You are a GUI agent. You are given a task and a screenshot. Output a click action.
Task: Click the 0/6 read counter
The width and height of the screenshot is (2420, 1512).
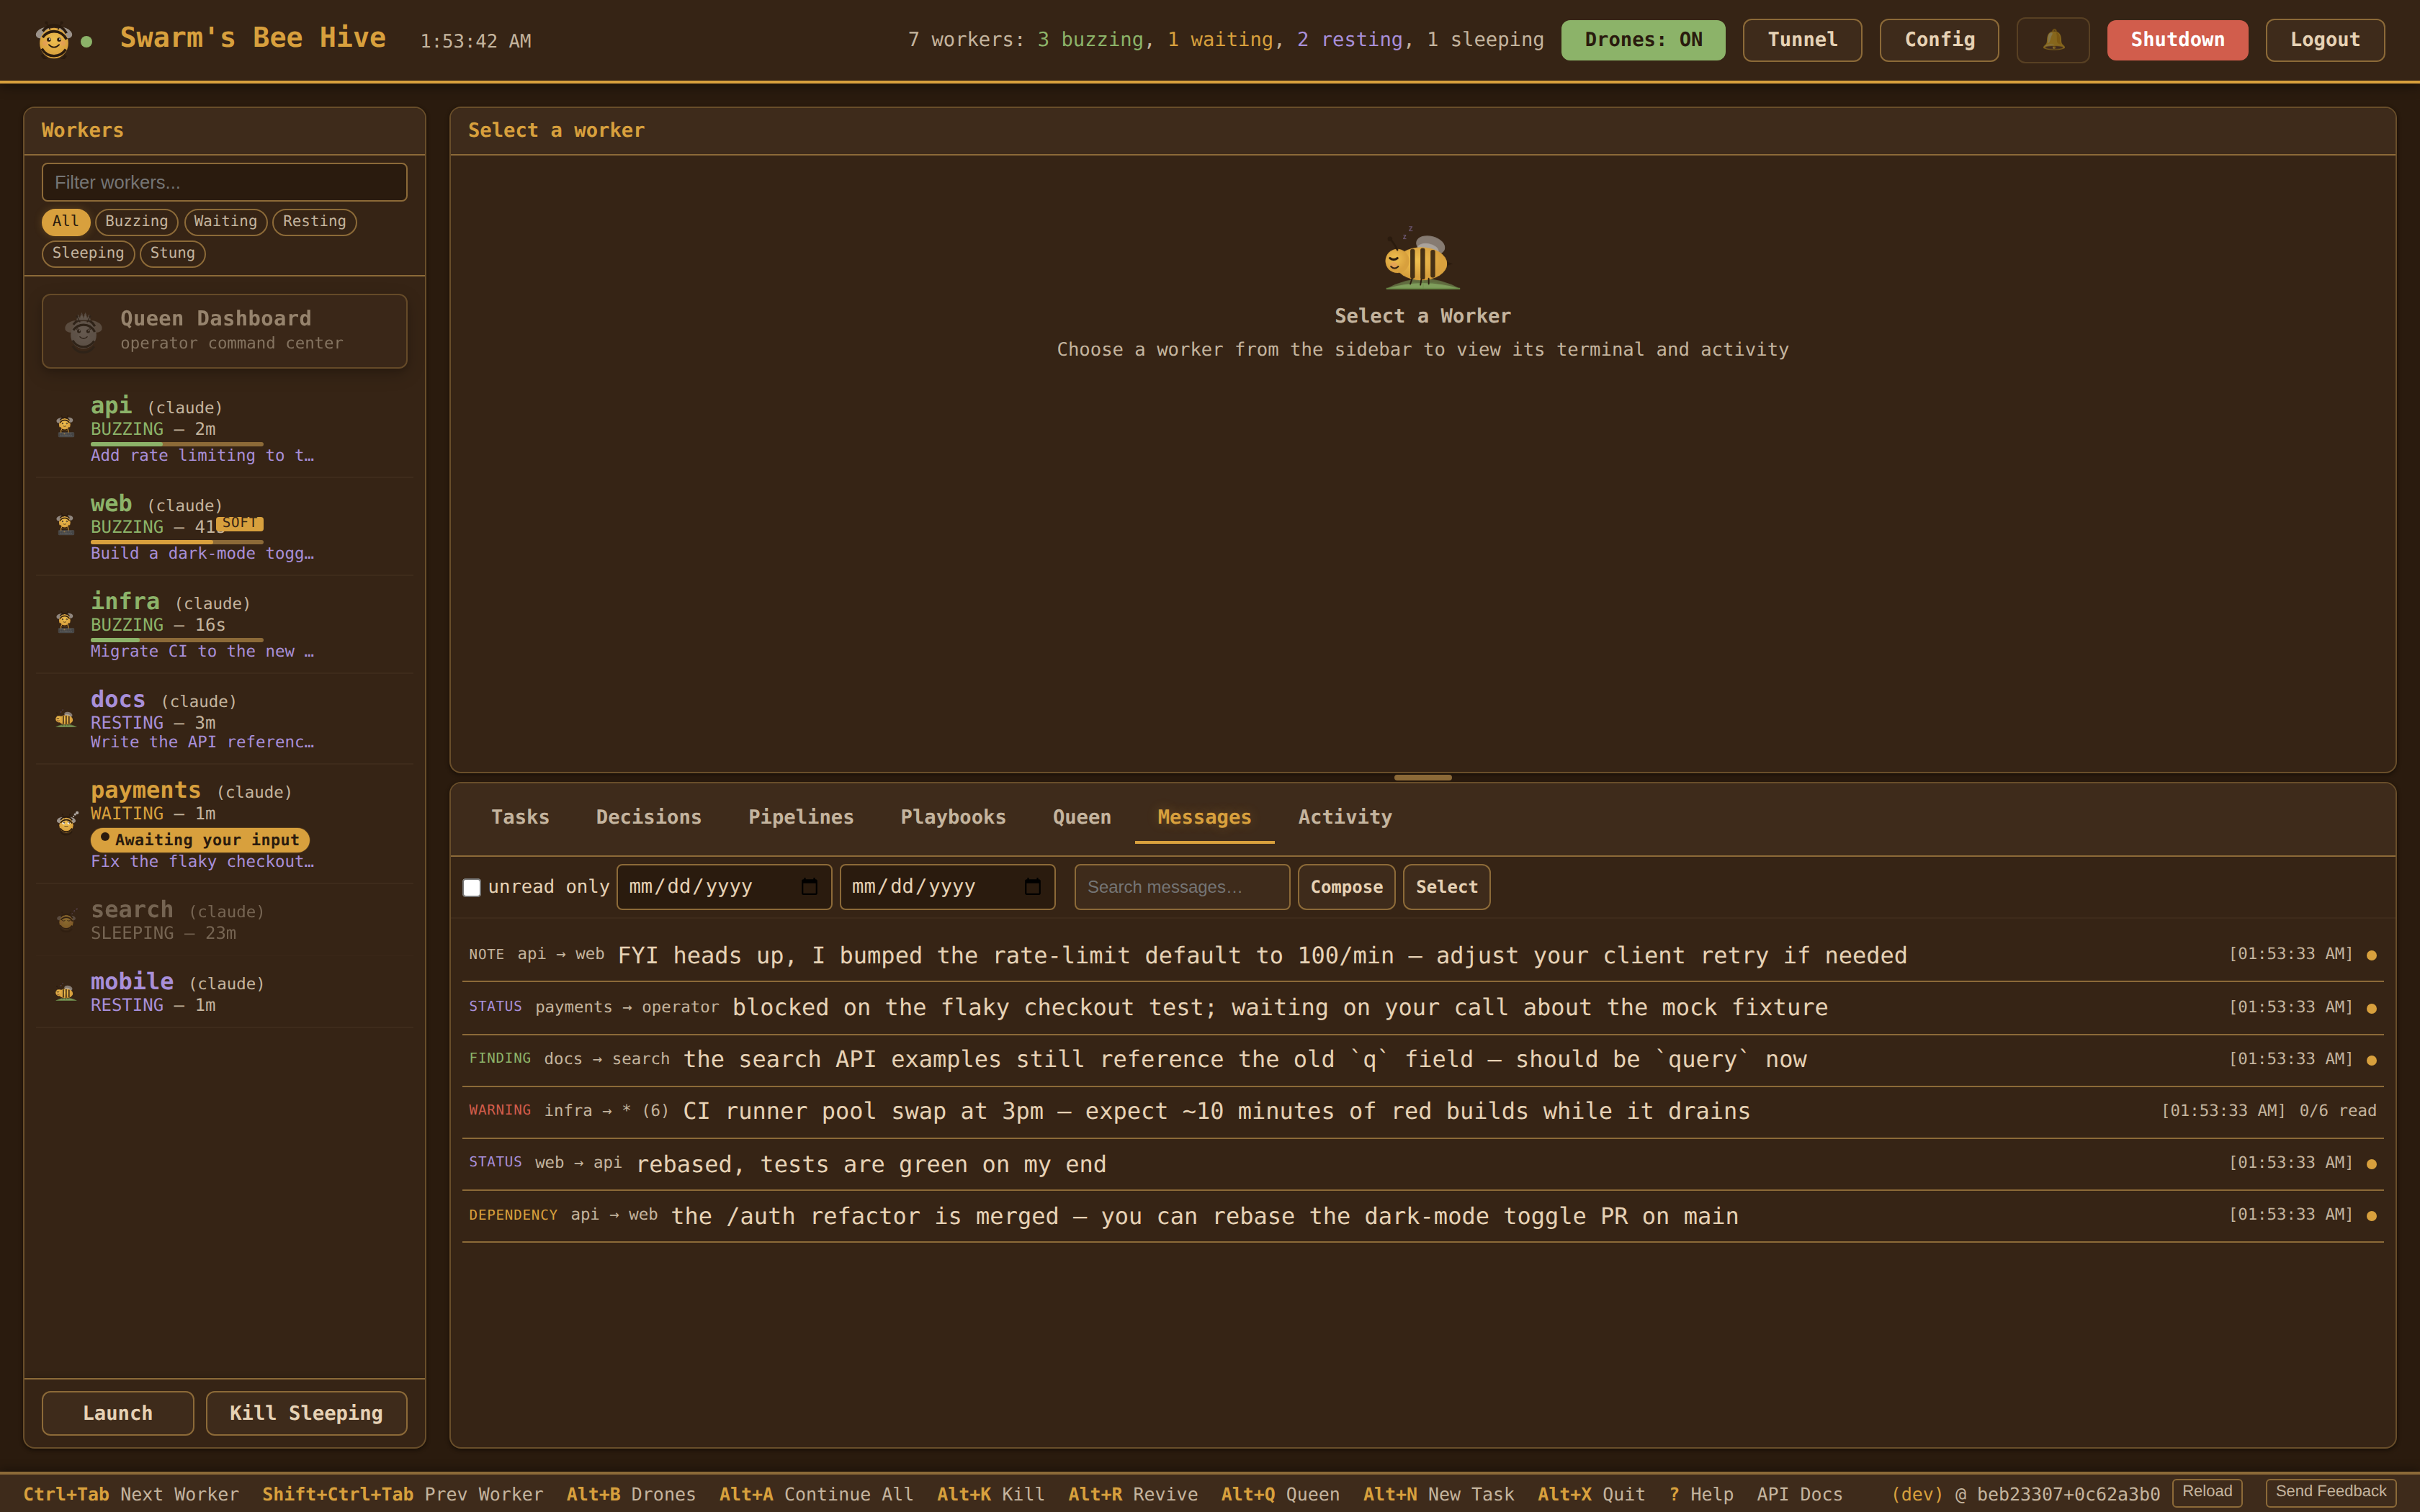(x=2337, y=1111)
